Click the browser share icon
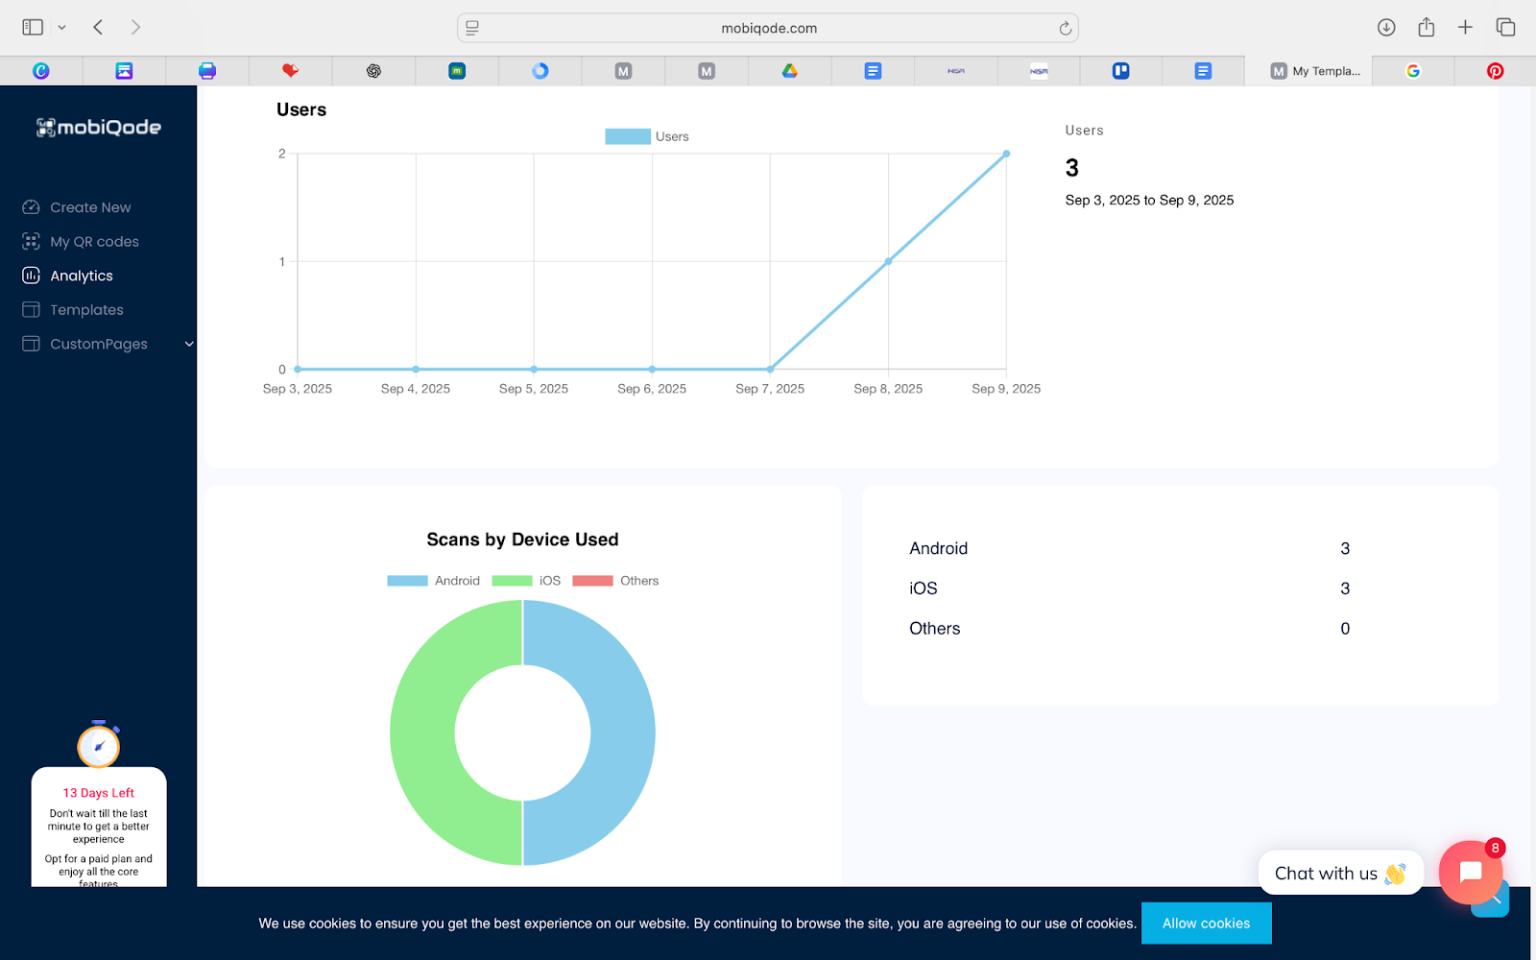Viewport: 1536px width, 960px height. click(x=1426, y=27)
